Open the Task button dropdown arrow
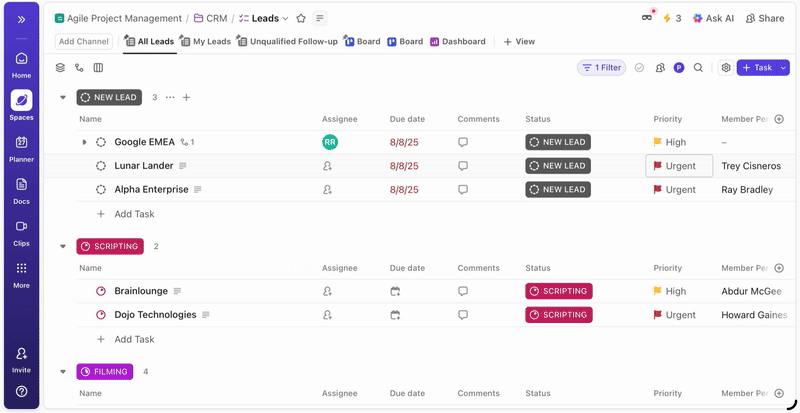Image resolution: width=800 pixels, height=413 pixels. tap(783, 68)
